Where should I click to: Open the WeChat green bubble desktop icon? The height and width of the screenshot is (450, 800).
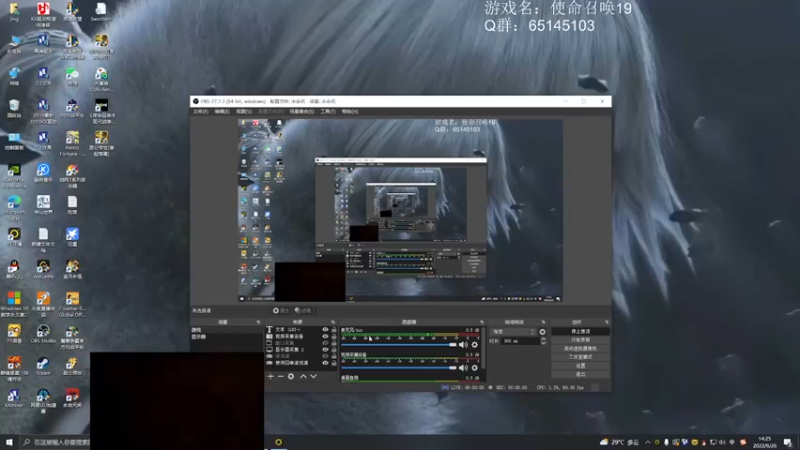click(x=72, y=77)
